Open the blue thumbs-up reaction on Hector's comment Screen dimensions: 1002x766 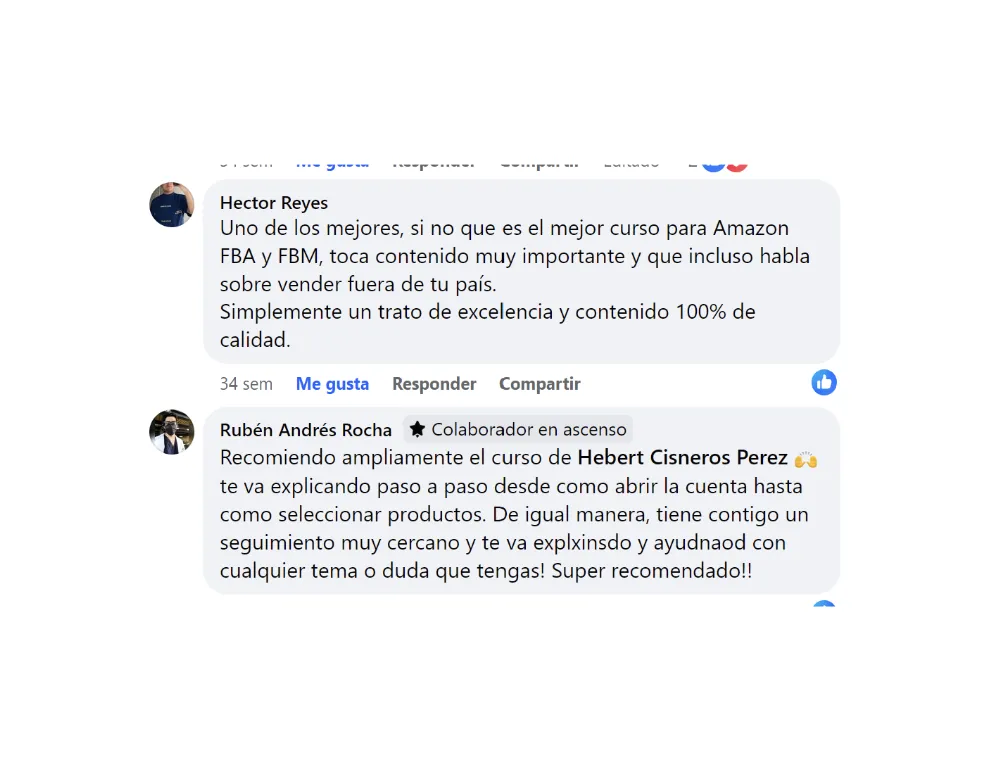pos(824,382)
